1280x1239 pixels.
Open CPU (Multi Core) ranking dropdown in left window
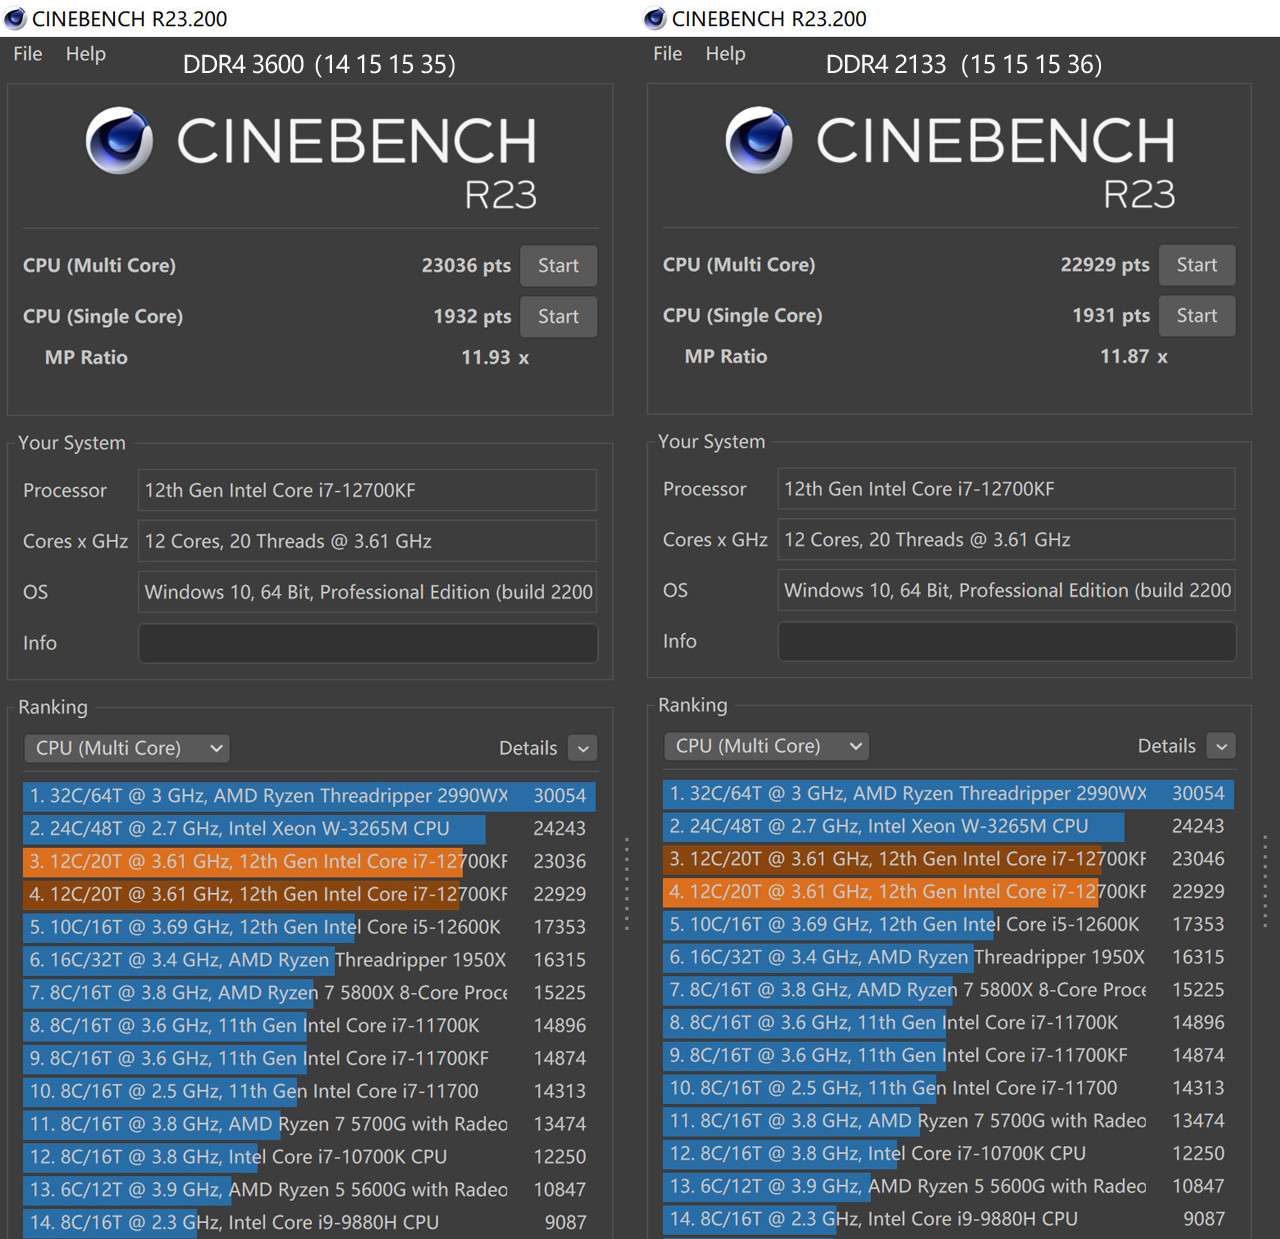click(127, 748)
